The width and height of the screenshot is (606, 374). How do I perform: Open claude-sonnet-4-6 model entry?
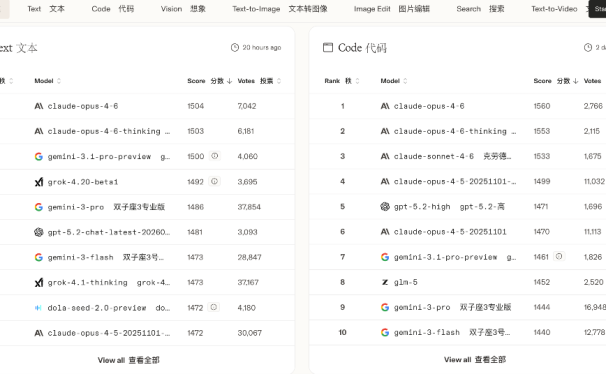(434, 156)
